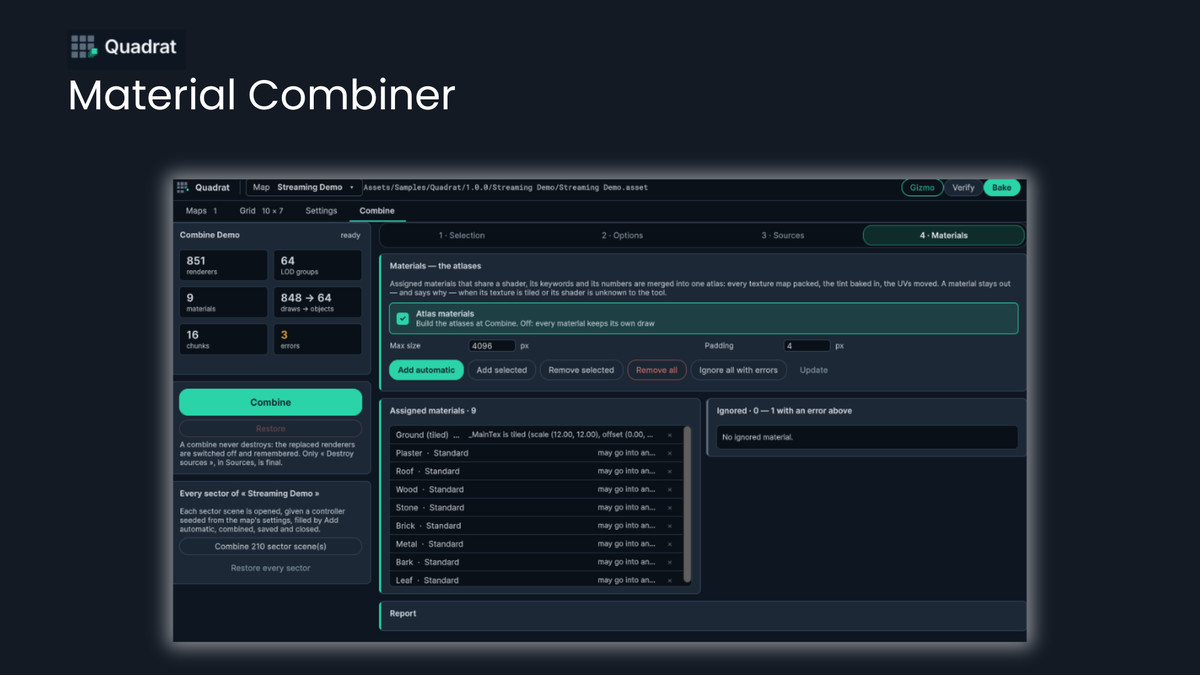Click the Add automatic button
1200x675 pixels.
point(426,370)
